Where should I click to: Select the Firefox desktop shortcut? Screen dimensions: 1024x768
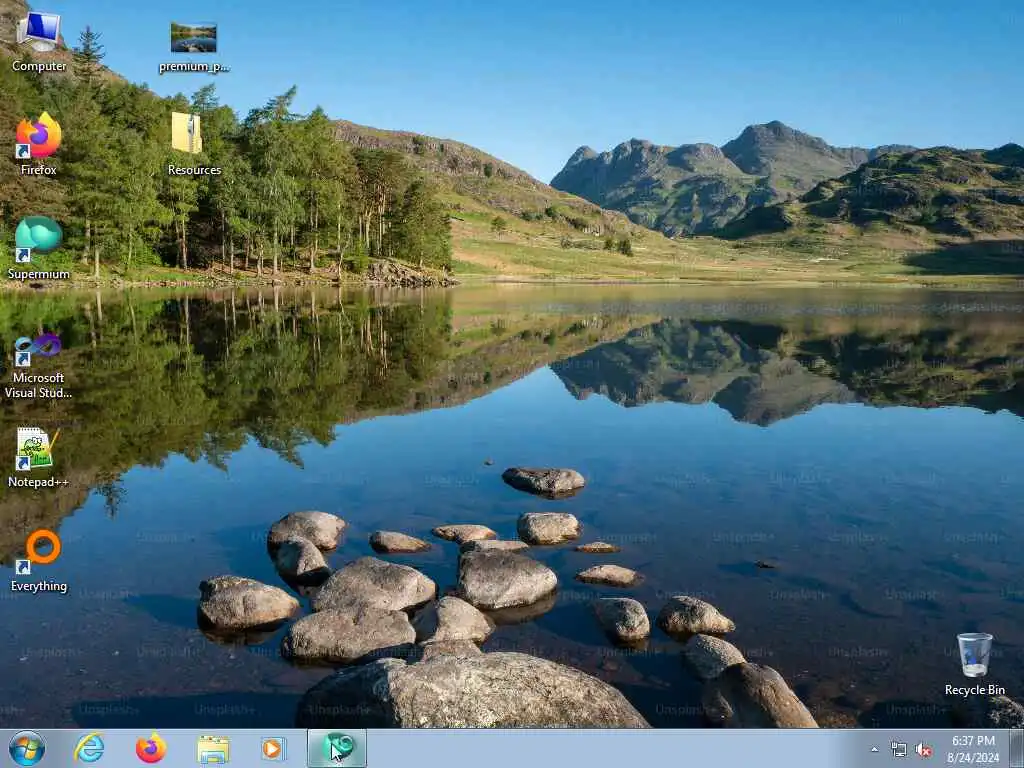[39, 145]
